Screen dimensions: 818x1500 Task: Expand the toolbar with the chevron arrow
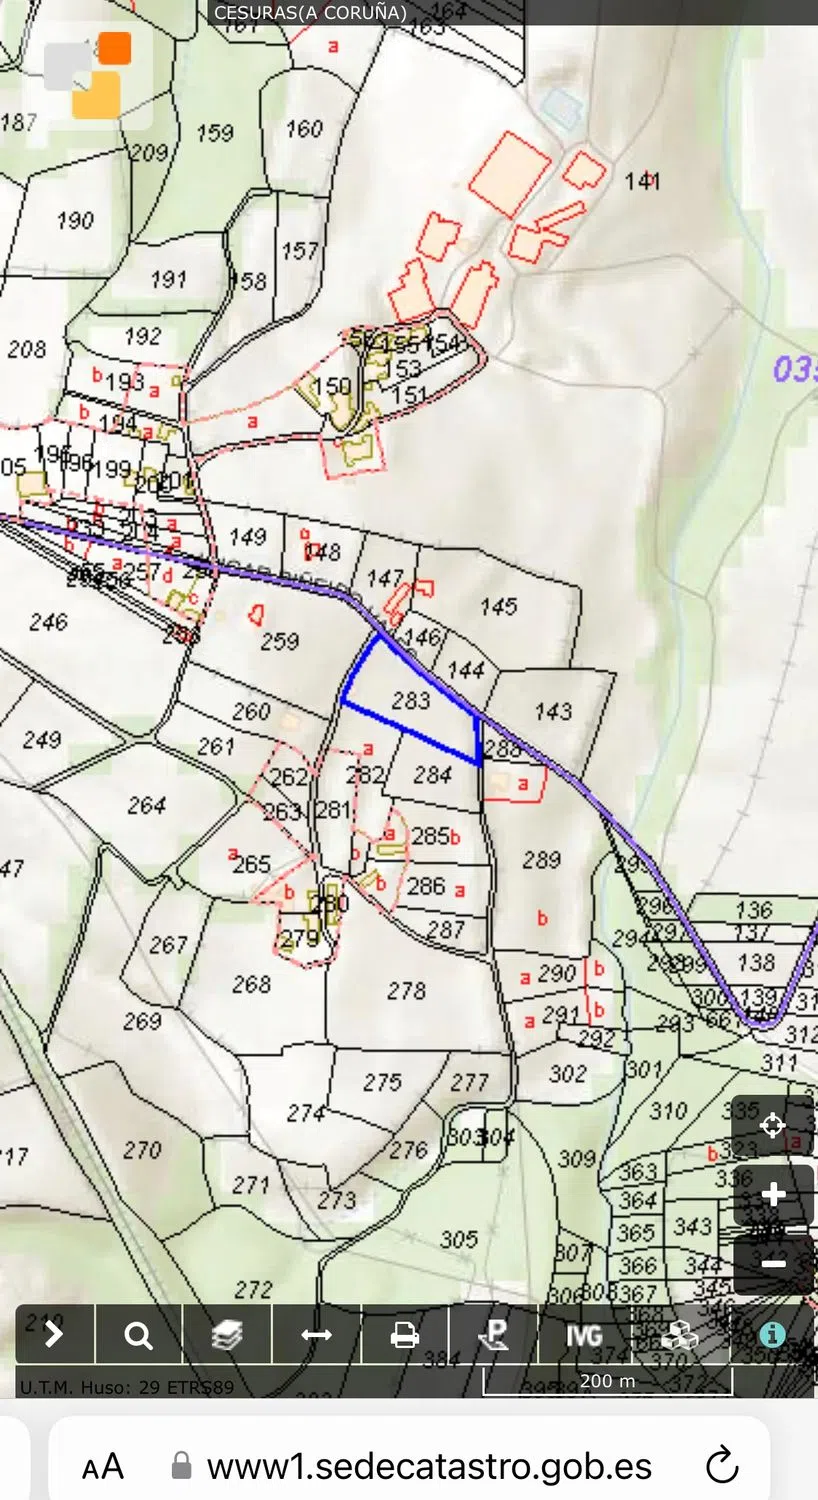click(x=54, y=1334)
